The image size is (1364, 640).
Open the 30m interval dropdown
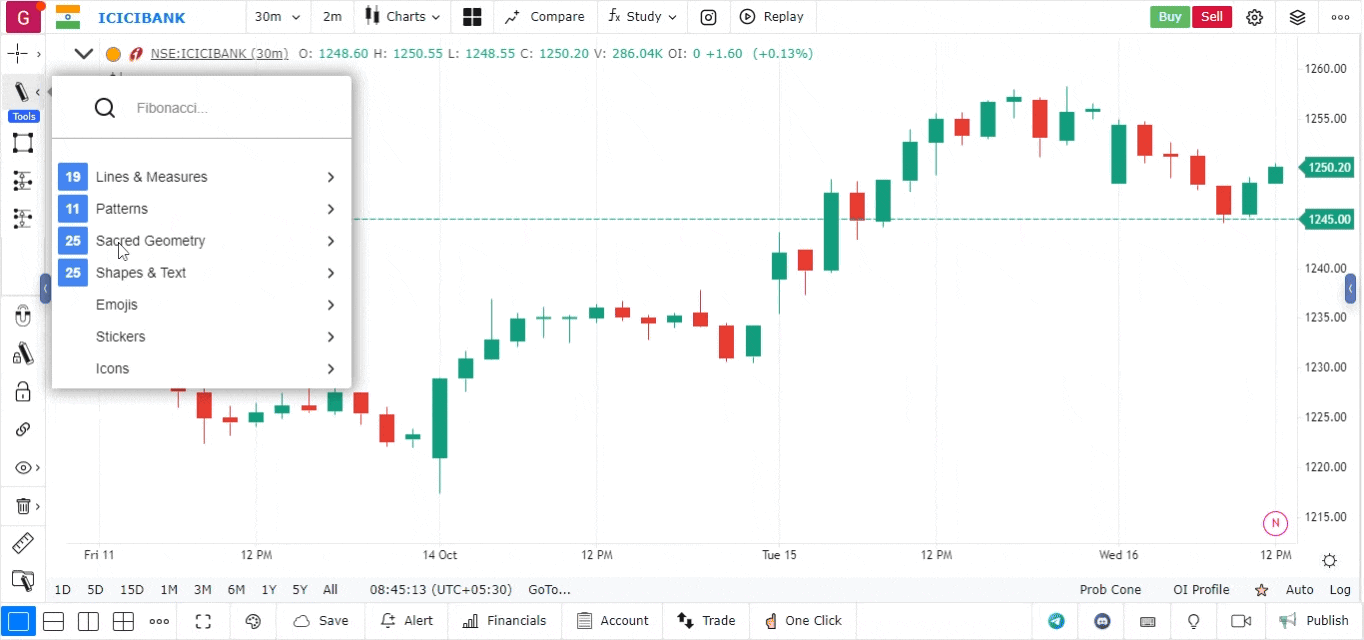[x=277, y=17]
